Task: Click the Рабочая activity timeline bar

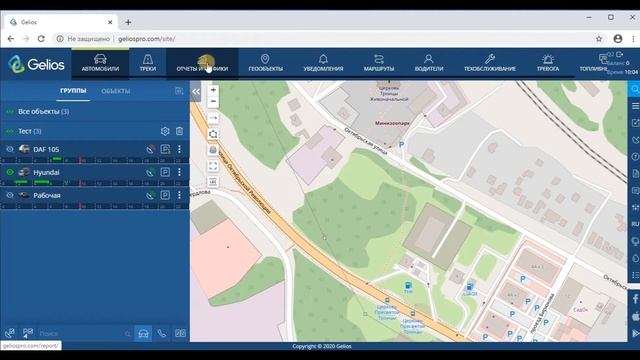Action: pyautogui.click(x=94, y=206)
